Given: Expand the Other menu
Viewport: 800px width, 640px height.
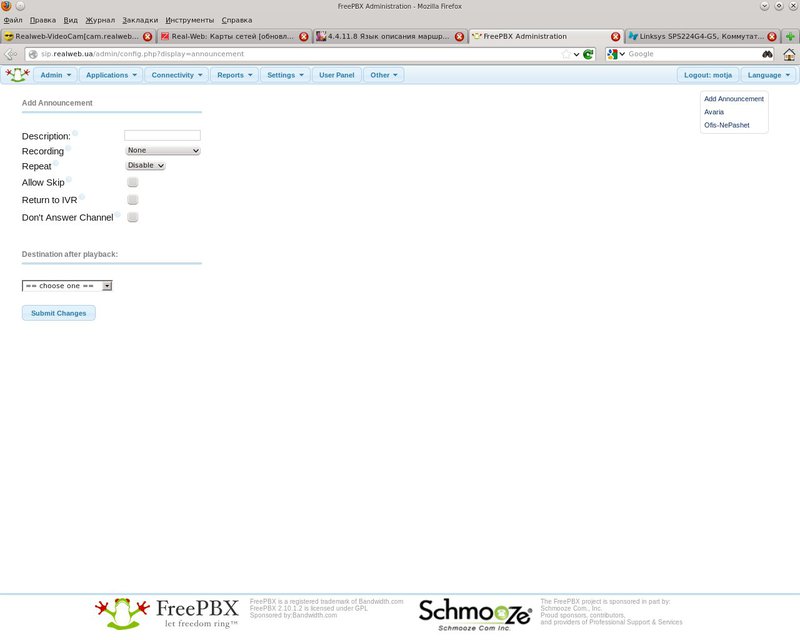Looking at the screenshot, I should click(x=384, y=75).
